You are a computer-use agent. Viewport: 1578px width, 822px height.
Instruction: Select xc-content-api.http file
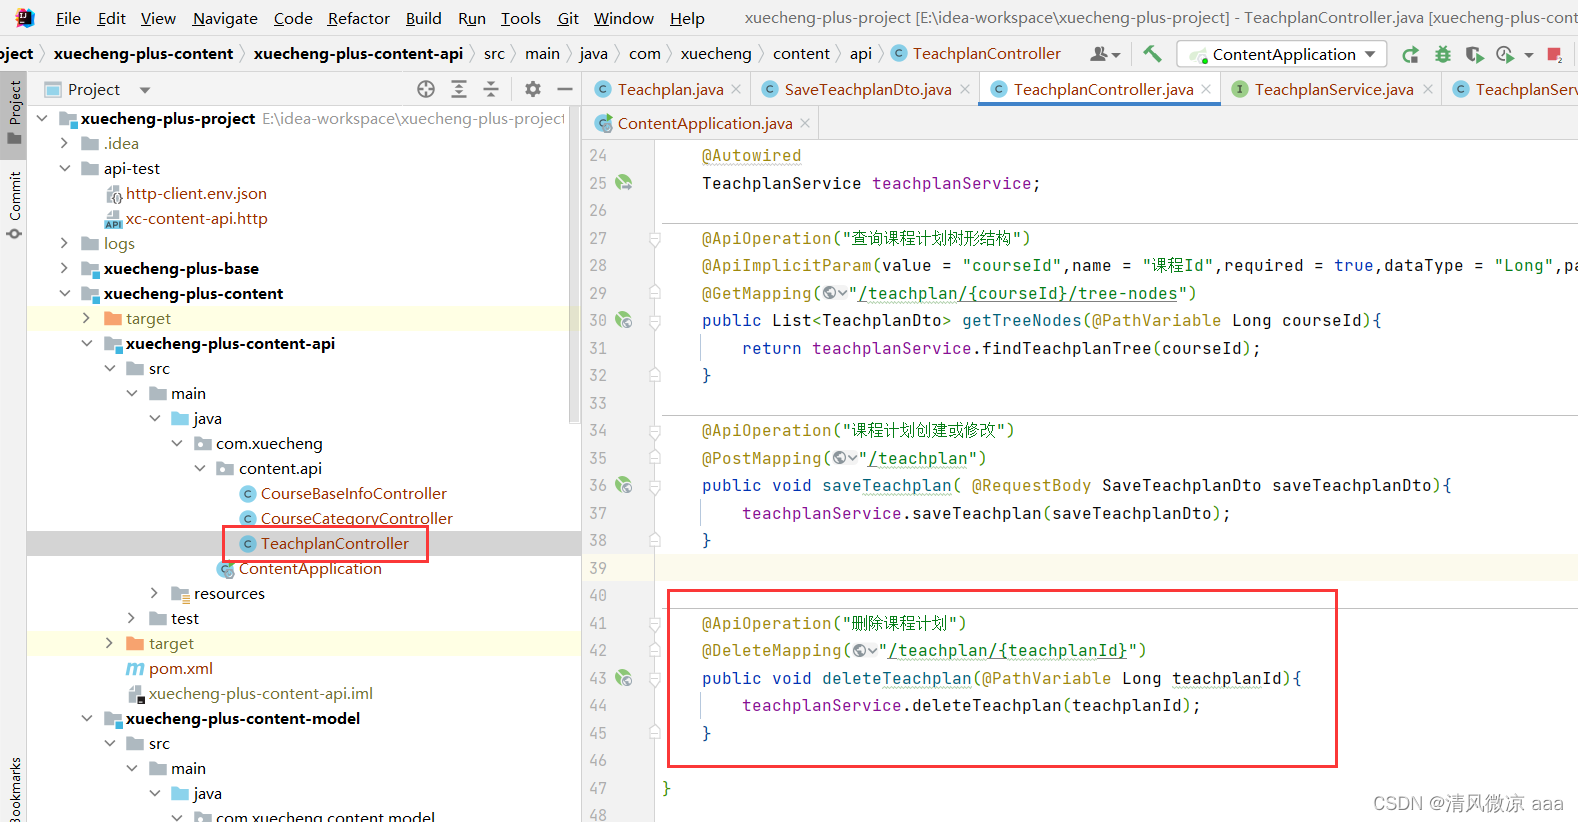(196, 218)
